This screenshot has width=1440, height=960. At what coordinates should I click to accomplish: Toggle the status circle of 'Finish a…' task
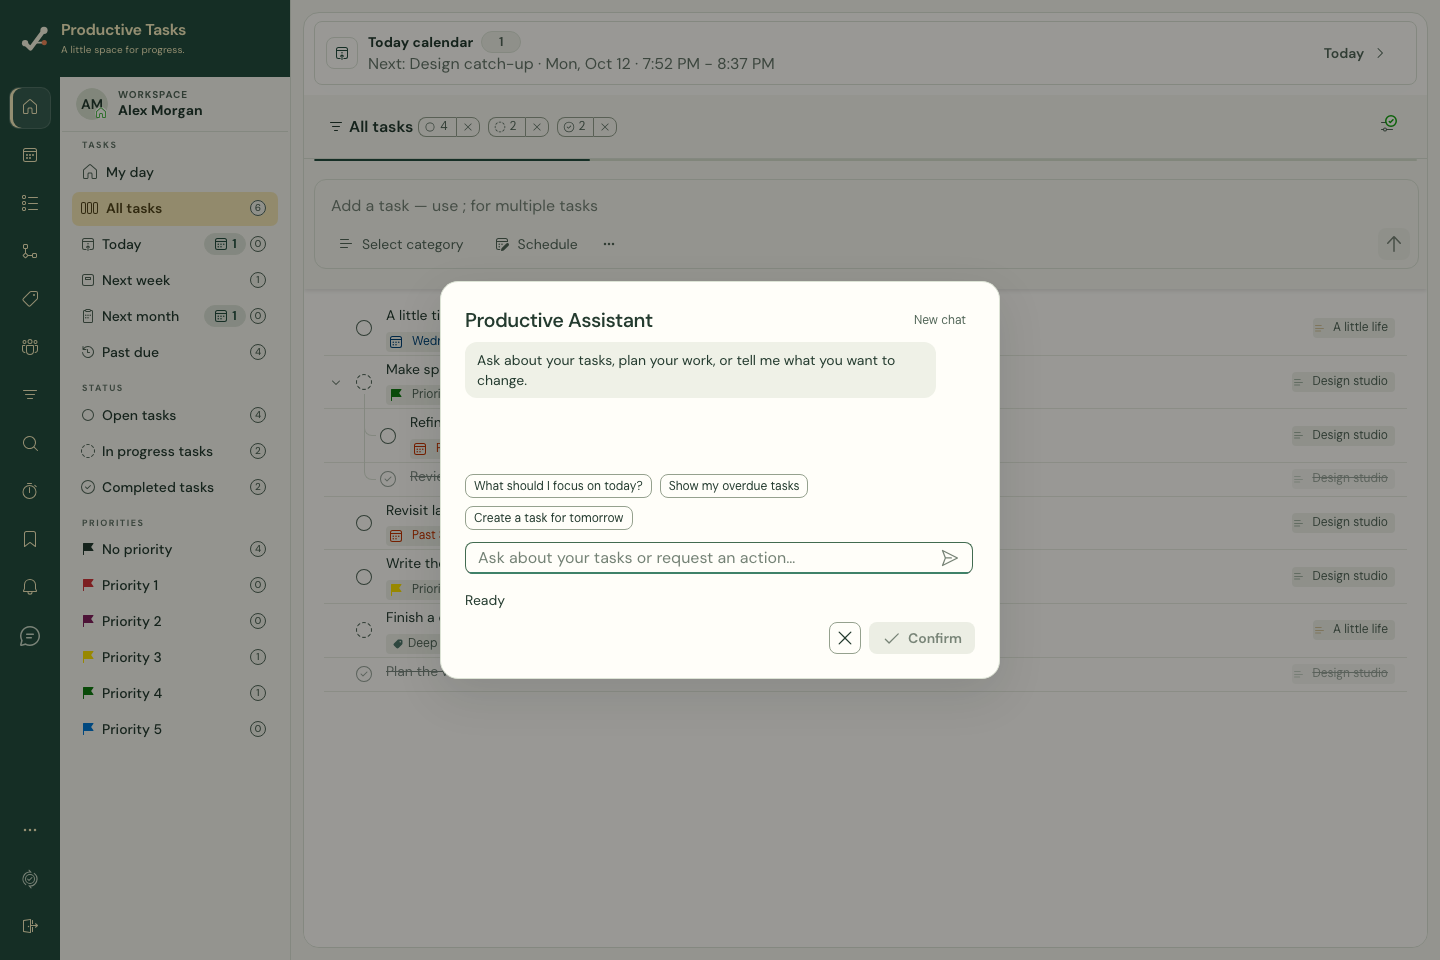(x=364, y=630)
